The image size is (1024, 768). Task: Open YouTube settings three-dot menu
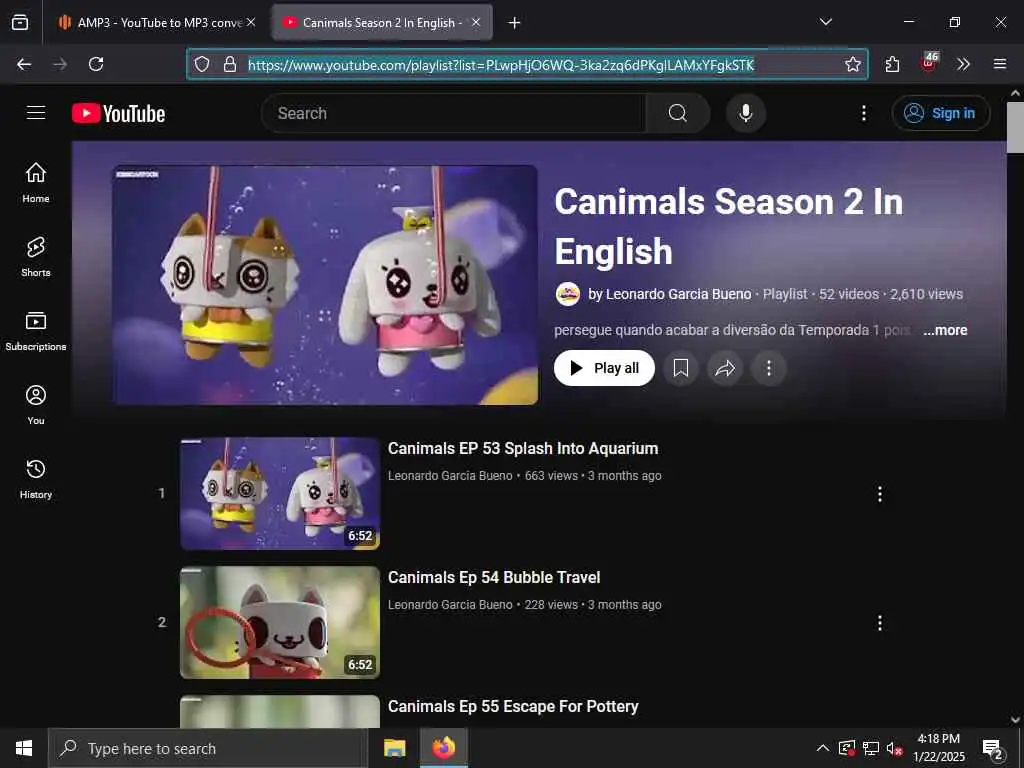coord(863,113)
